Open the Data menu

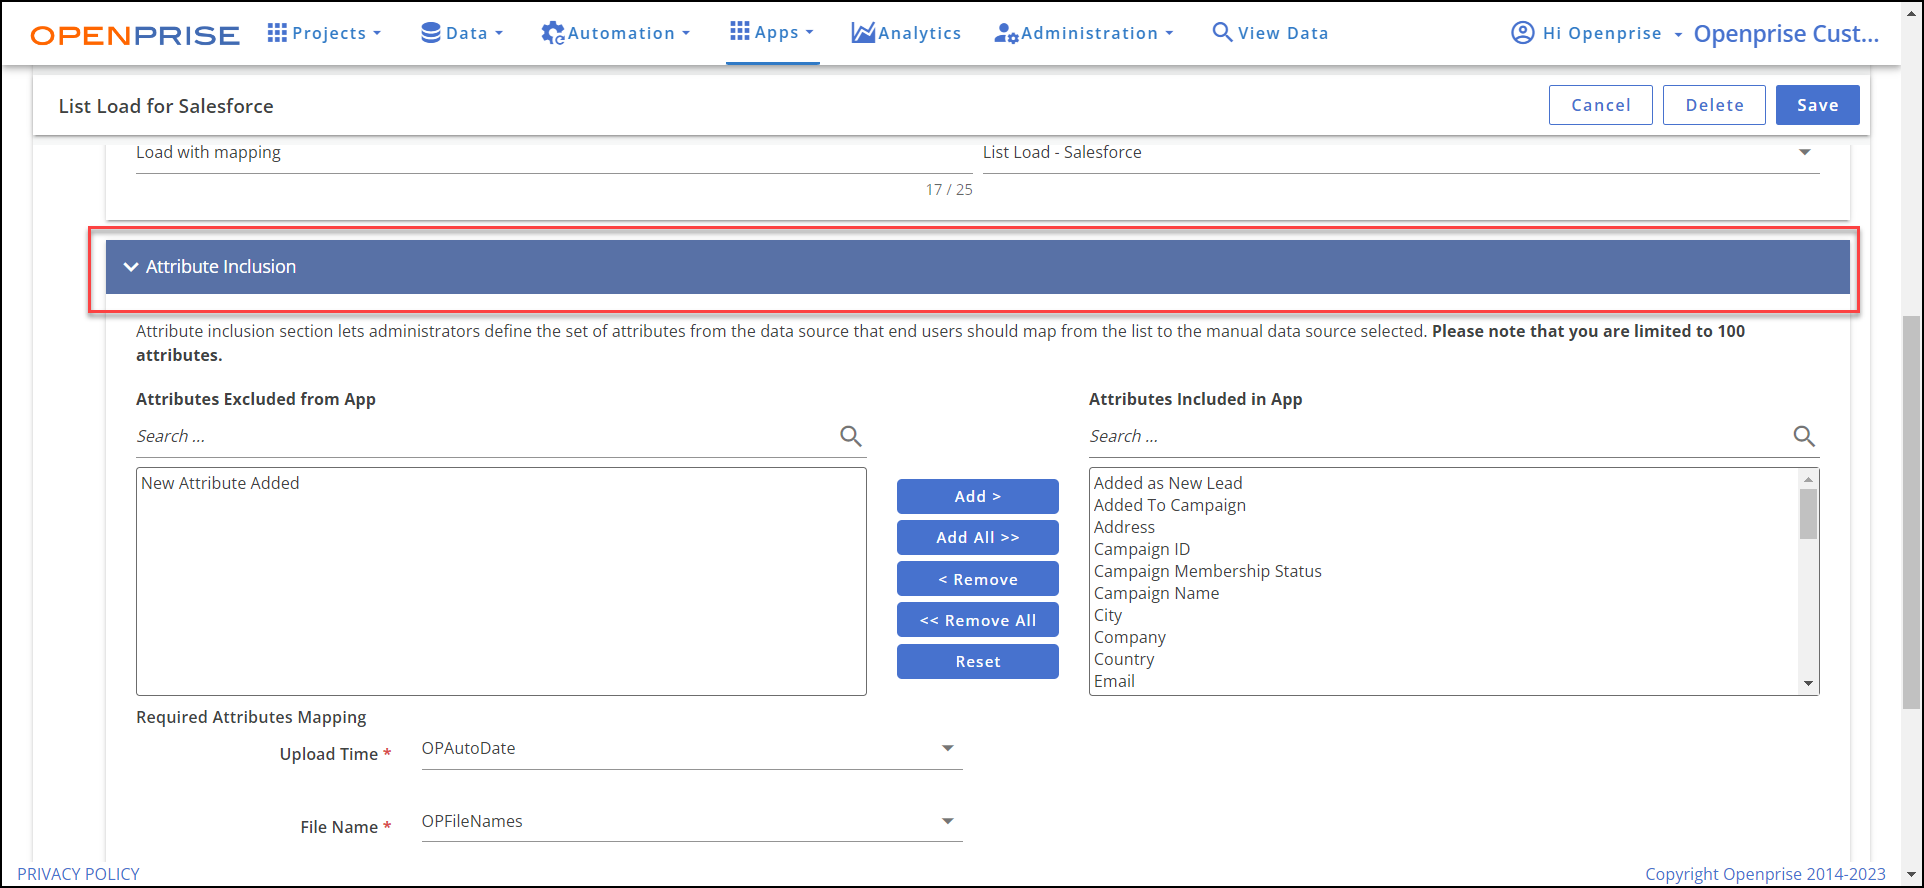pyautogui.click(x=461, y=33)
